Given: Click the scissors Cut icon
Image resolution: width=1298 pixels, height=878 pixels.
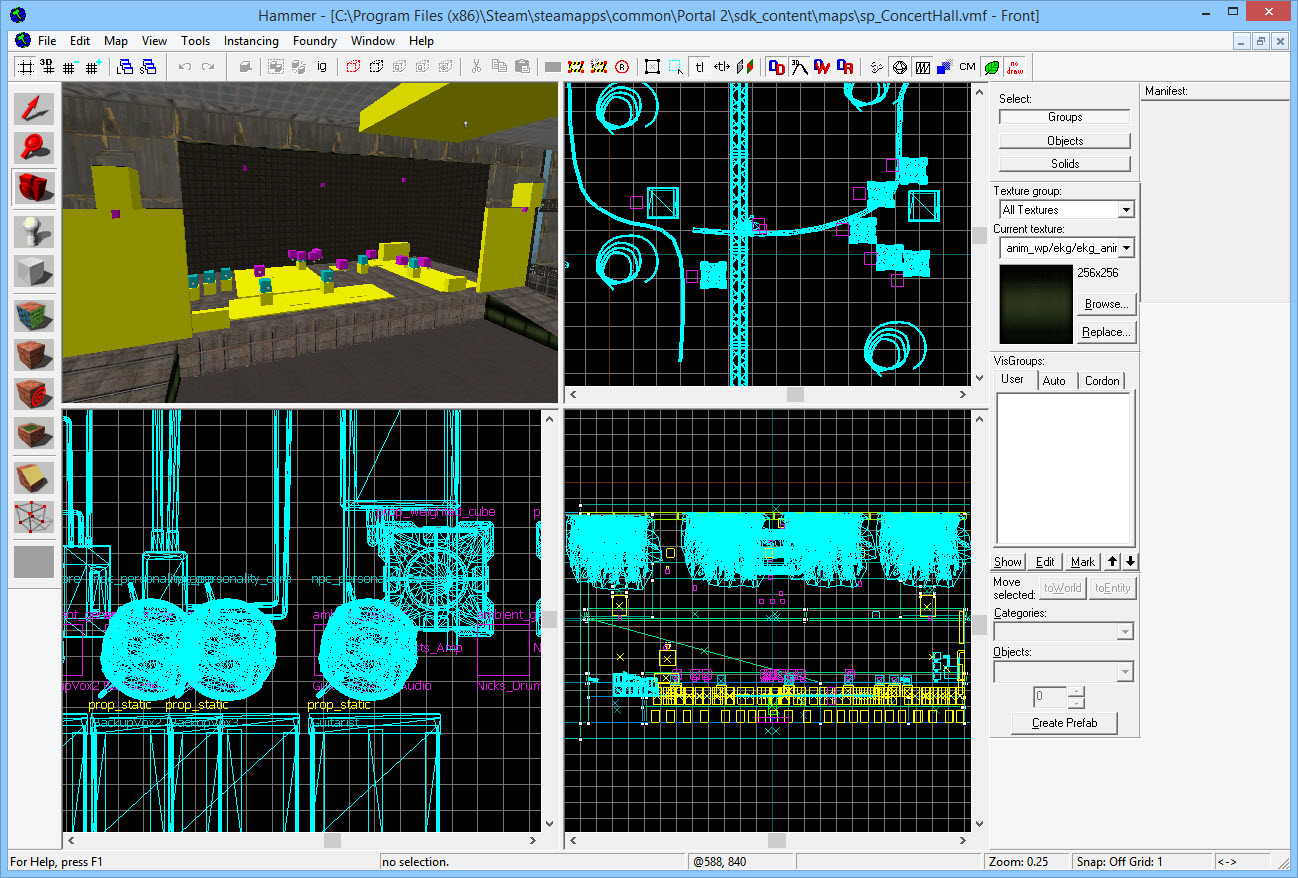Looking at the screenshot, I should click(x=476, y=67).
